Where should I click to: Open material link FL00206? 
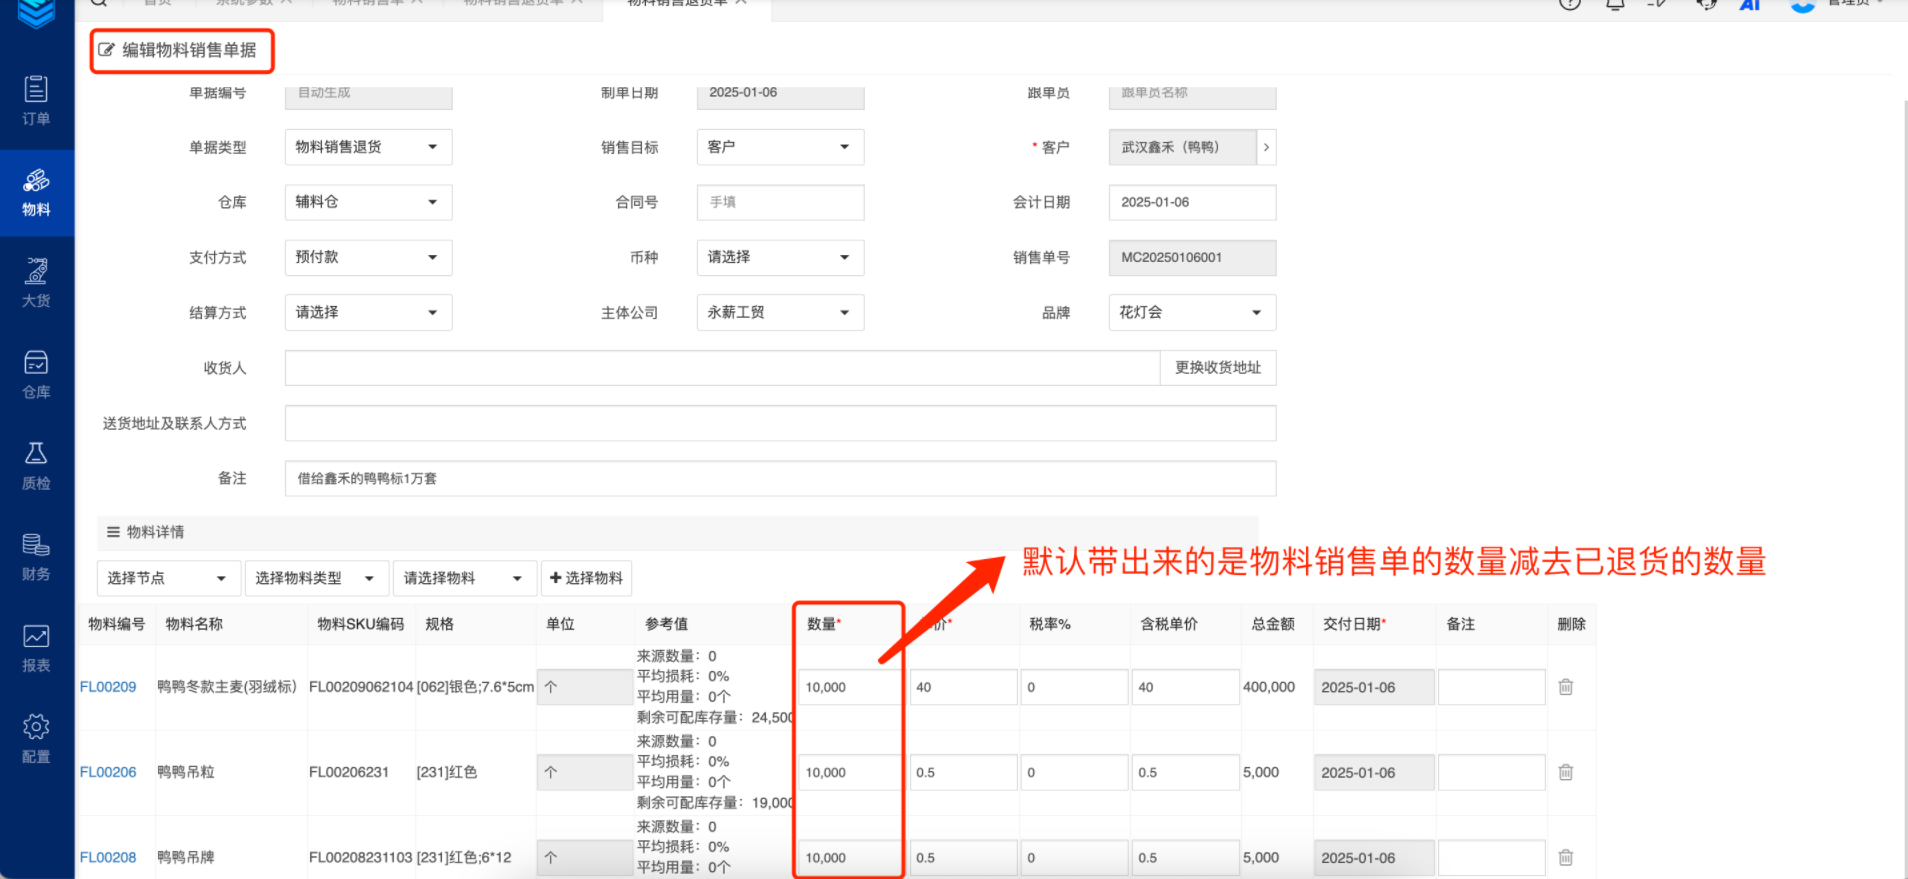click(x=108, y=772)
